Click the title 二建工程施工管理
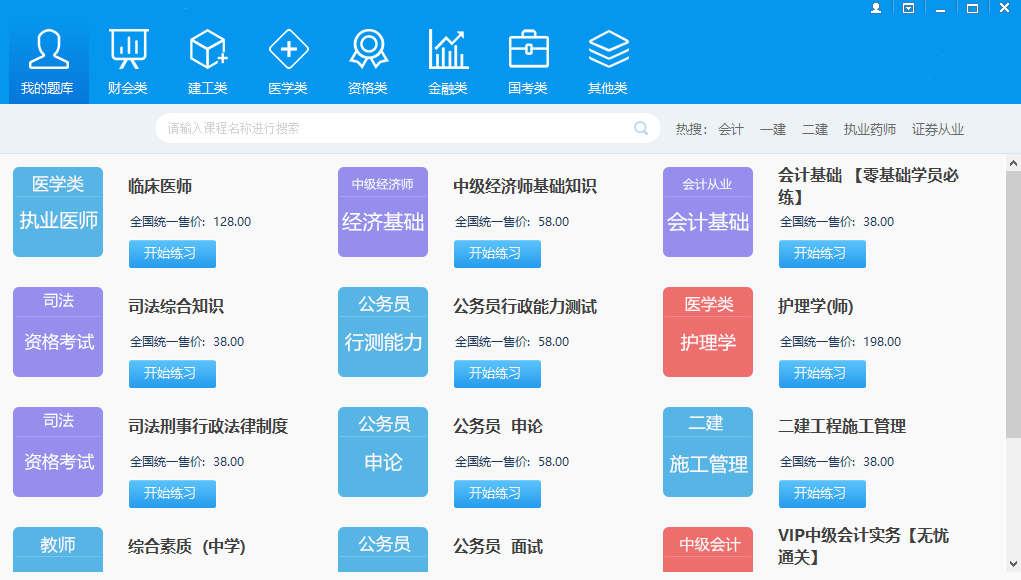 [x=842, y=426]
